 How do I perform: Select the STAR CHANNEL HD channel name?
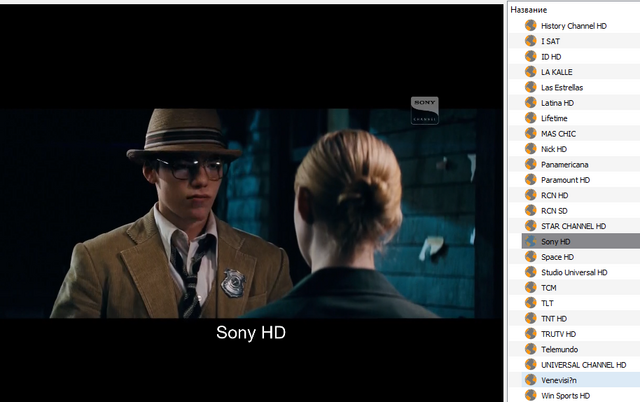tap(573, 226)
